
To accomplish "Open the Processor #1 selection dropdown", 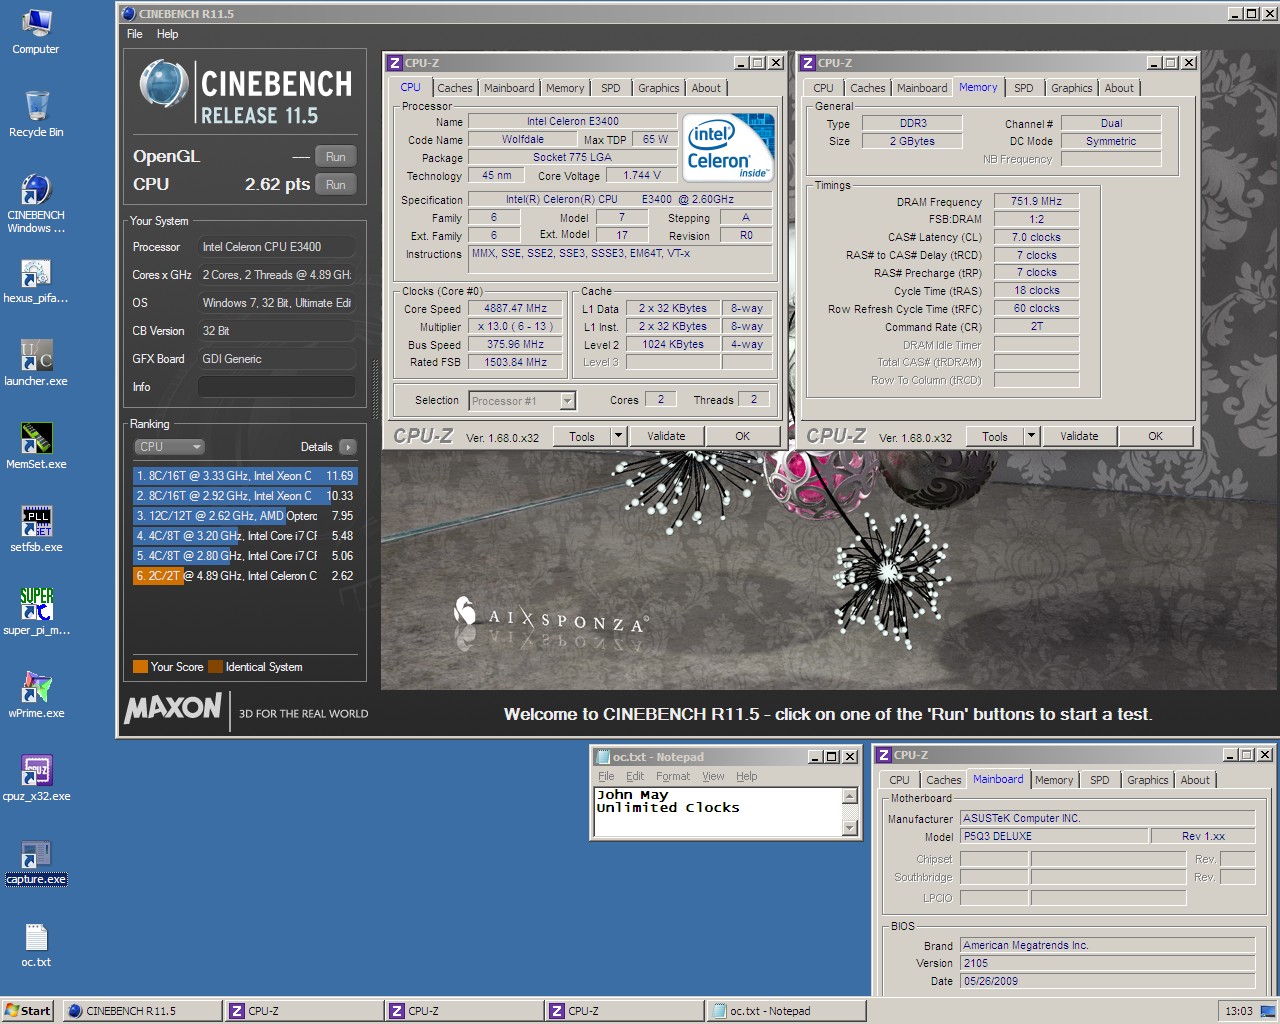I will (568, 401).
